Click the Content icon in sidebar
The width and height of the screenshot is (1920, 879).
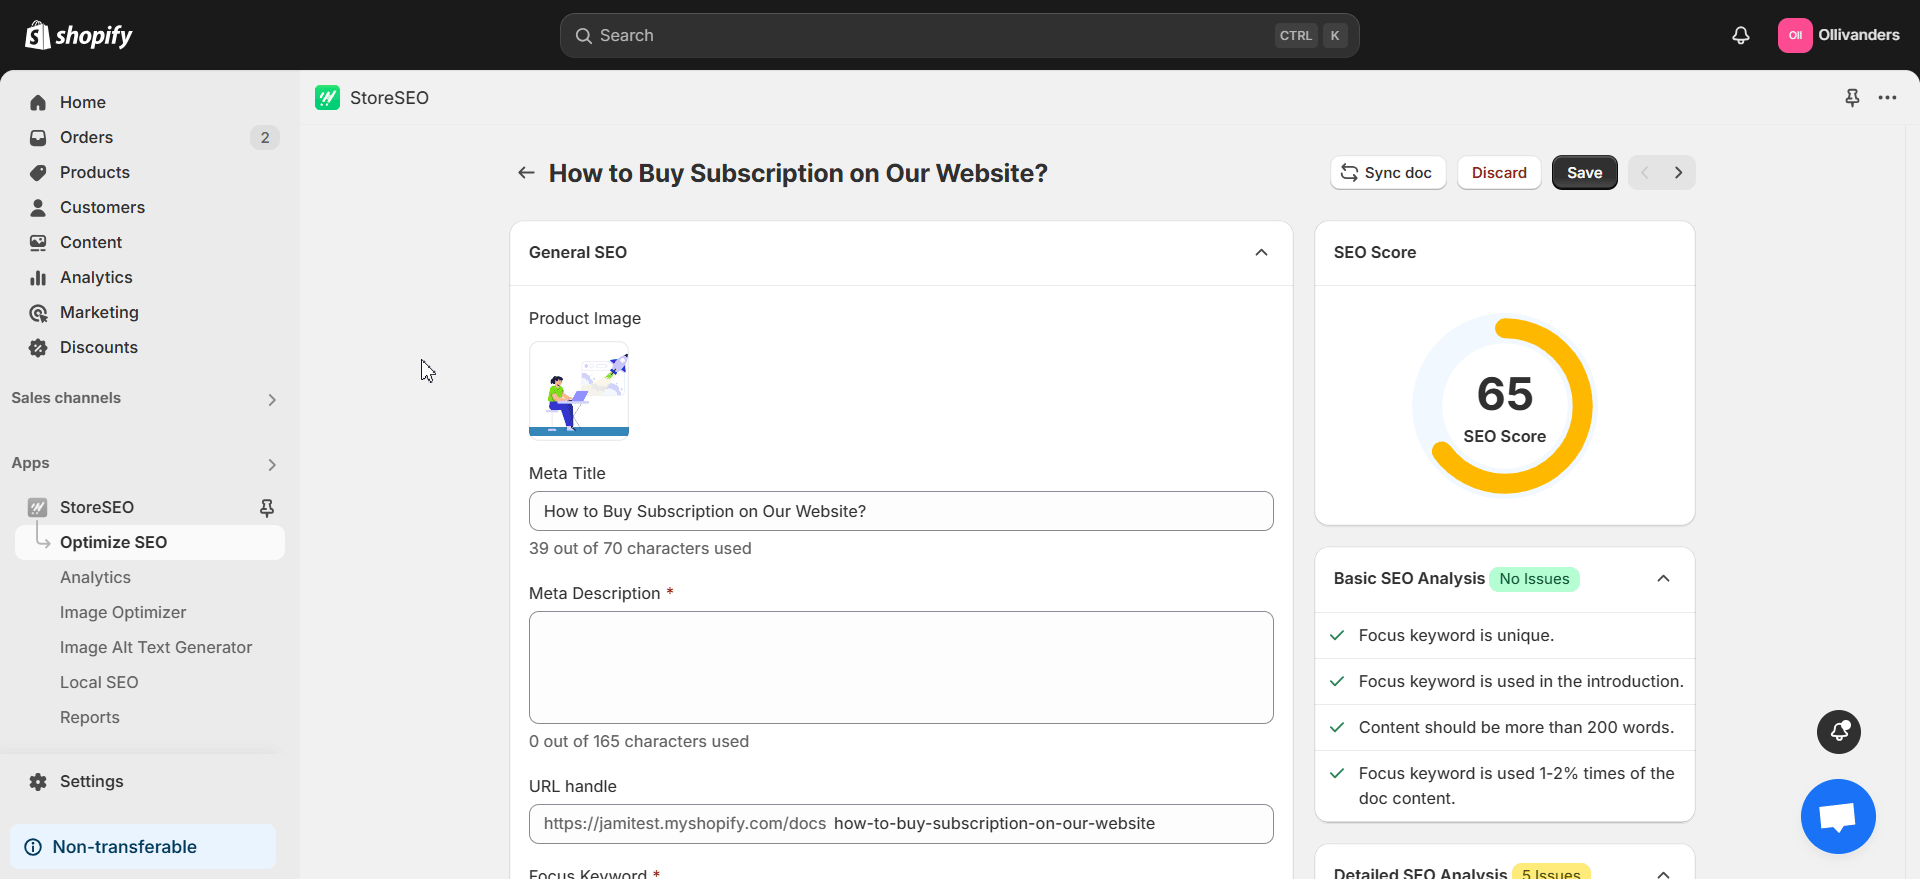[38, 242]
